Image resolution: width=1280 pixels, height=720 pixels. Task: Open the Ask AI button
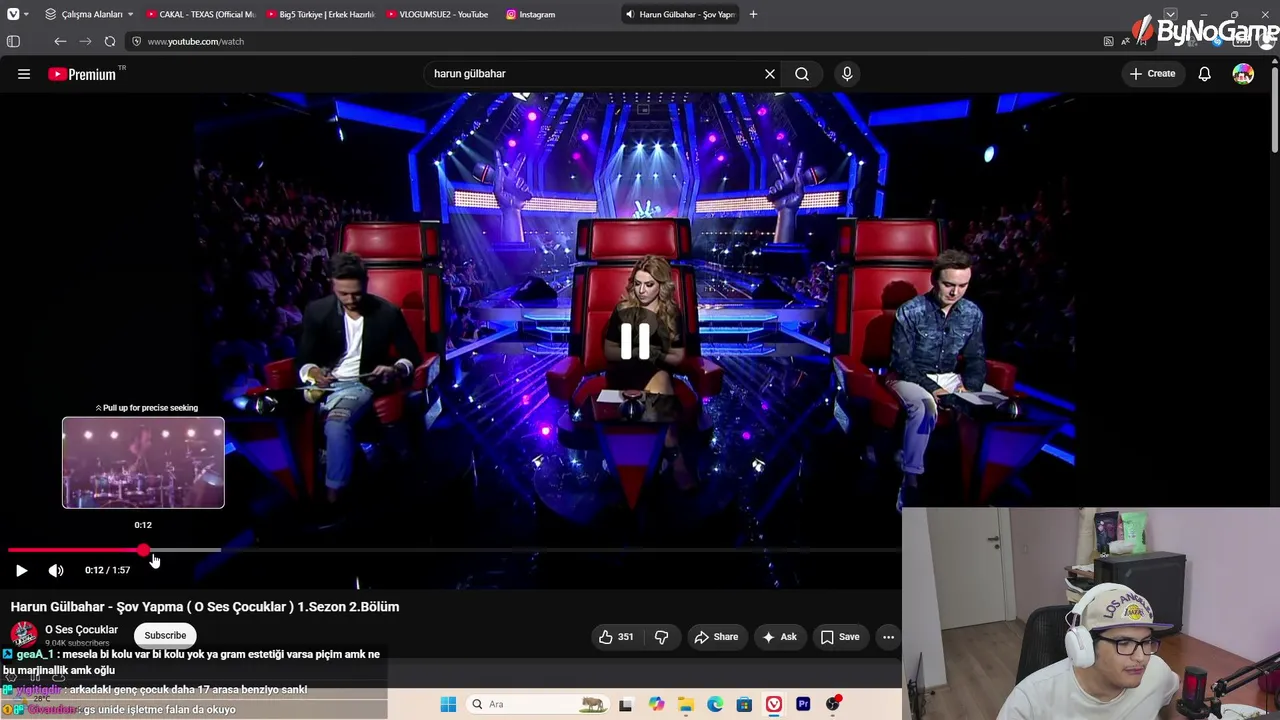[x=779, y=637]
